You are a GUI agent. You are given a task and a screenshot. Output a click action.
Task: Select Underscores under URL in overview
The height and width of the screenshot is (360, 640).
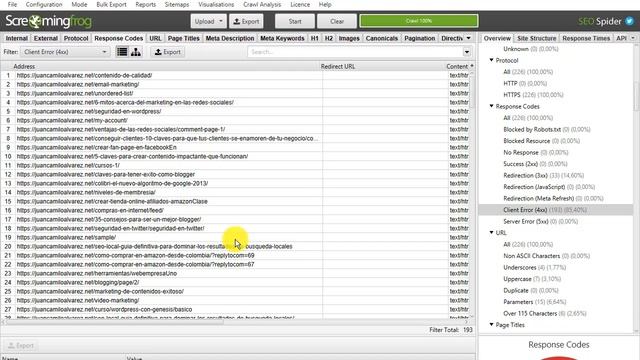click(x=535, y=267)
